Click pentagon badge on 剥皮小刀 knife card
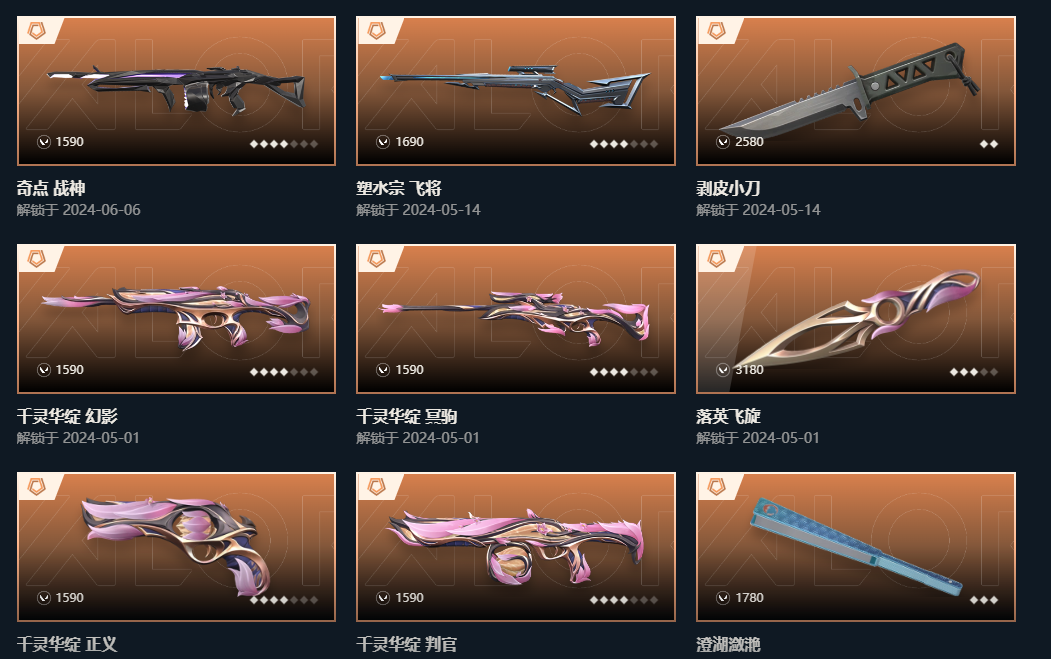1051x659 pixels. [716, 31]
